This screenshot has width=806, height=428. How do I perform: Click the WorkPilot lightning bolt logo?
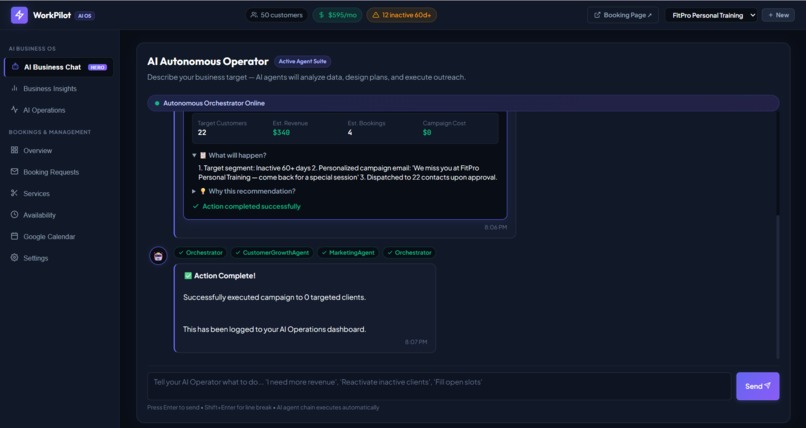click(20, 15)
